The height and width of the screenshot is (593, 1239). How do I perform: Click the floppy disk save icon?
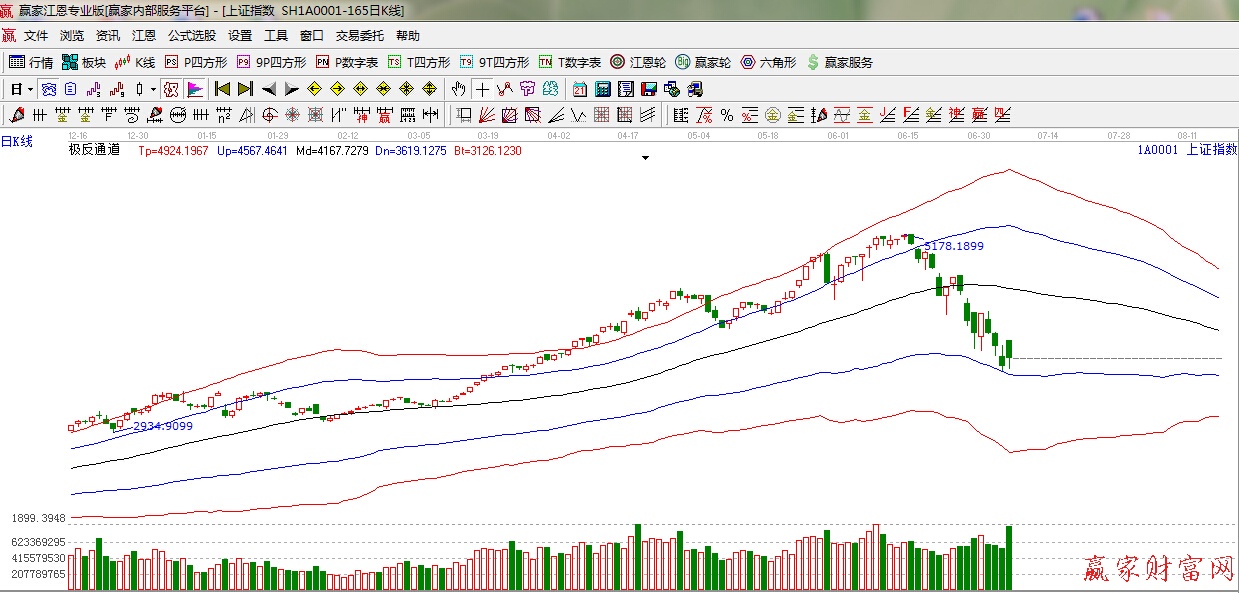(x=648, y=89)
